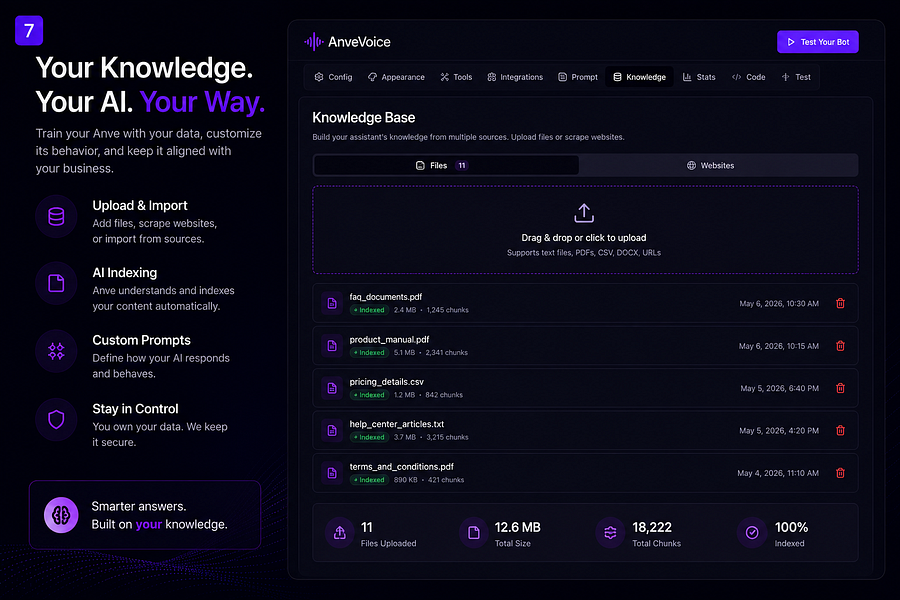Click the Custom Prompts sparkle icon
The image size is (900, 600).
tap(56, 351)
